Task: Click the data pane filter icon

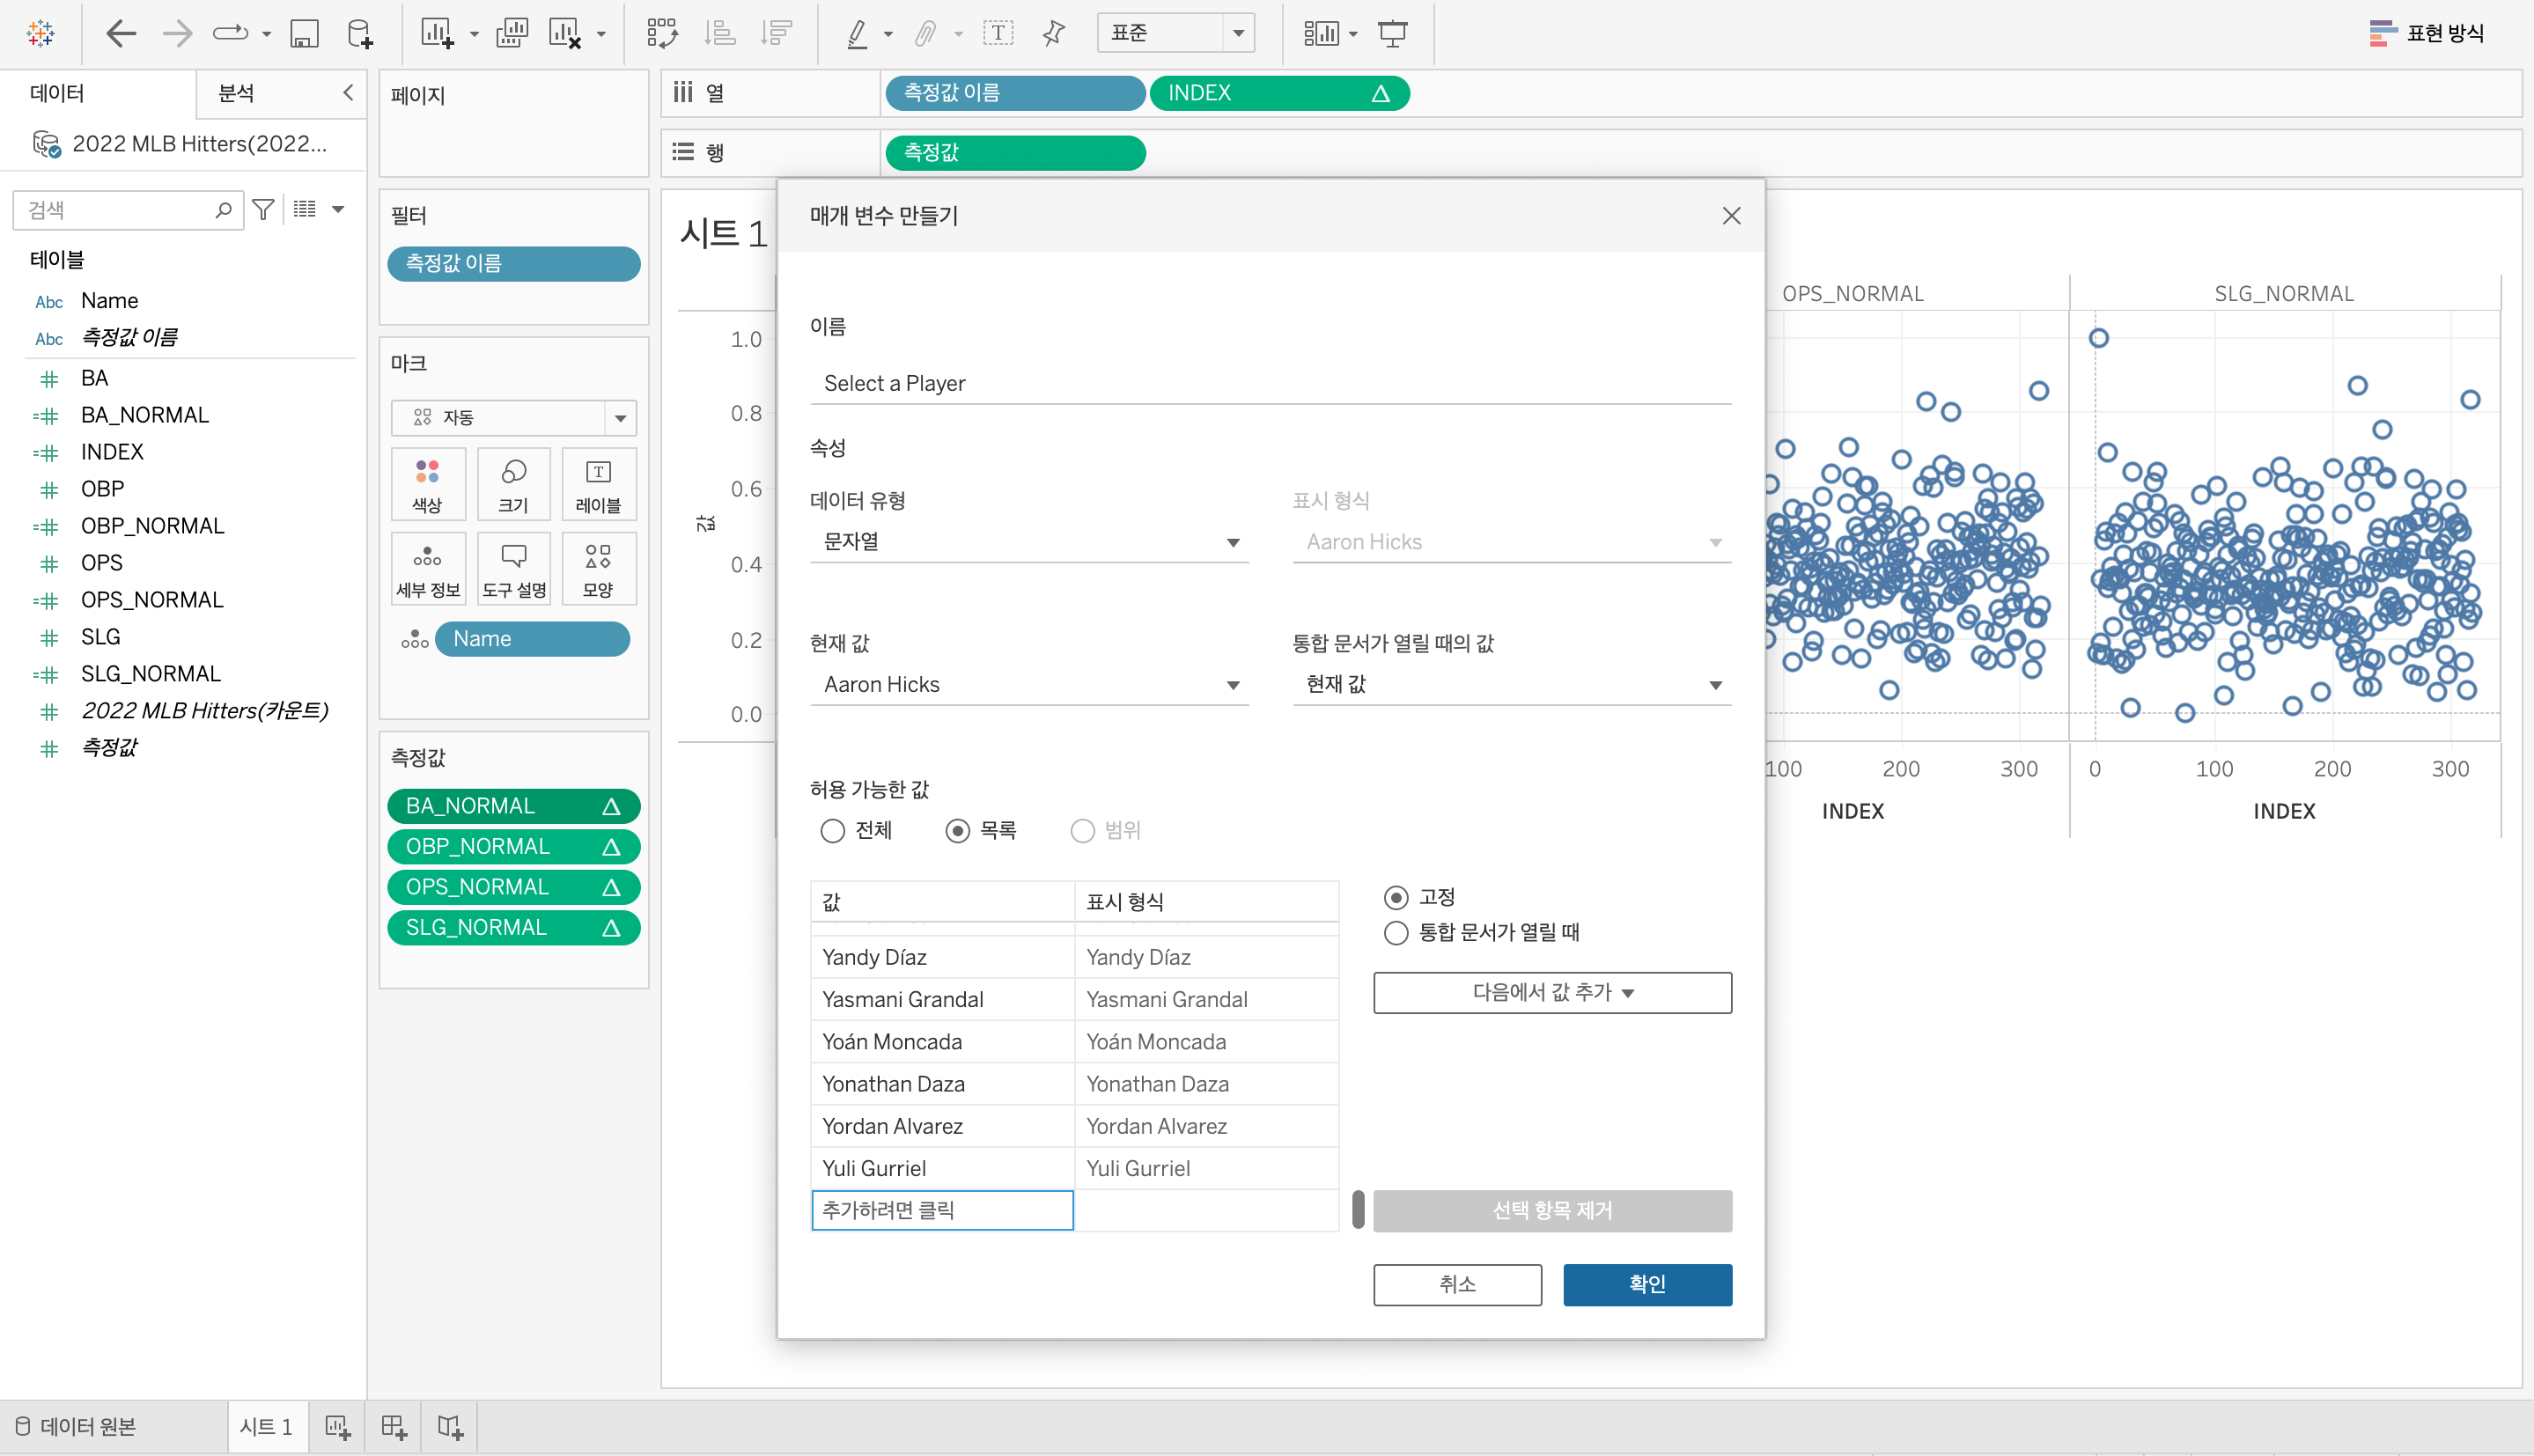Action: coord(263,210)
